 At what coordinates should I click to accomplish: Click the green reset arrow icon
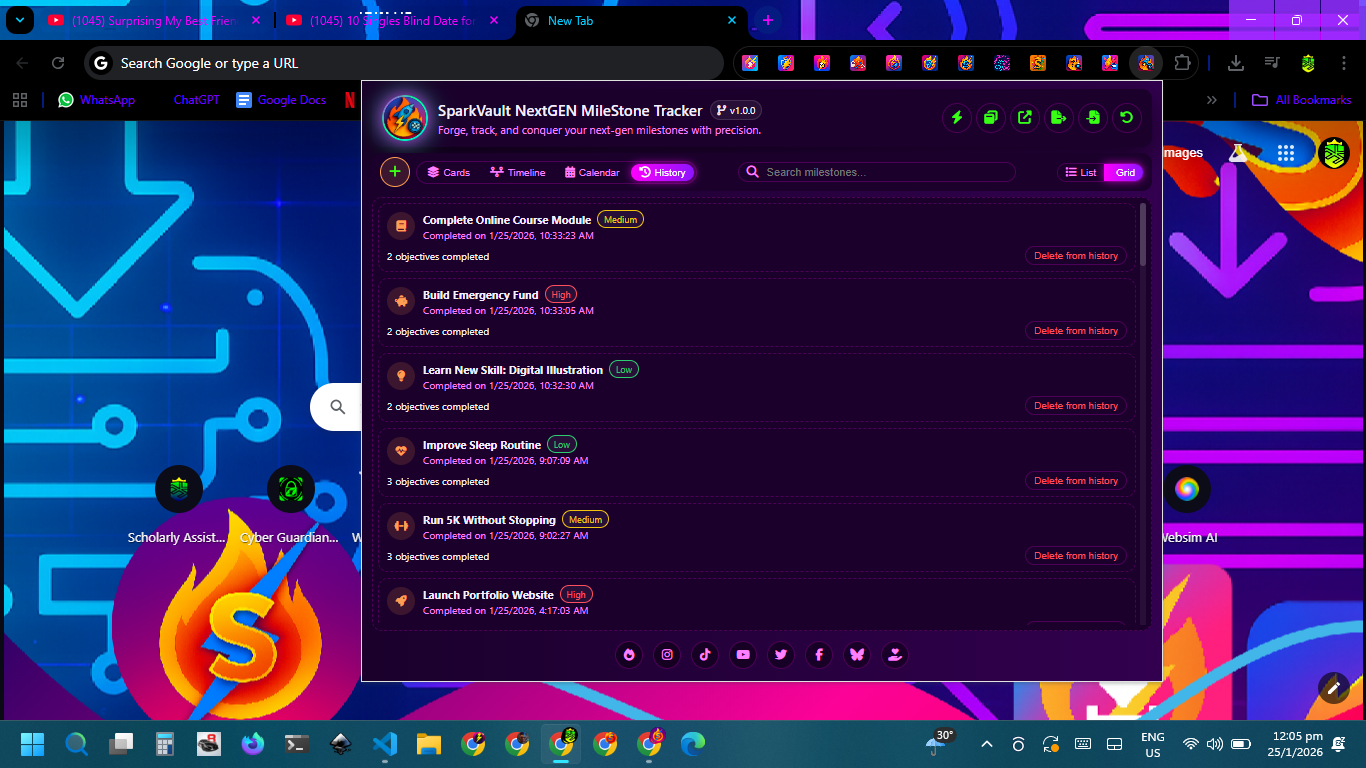pos(1127,118)
